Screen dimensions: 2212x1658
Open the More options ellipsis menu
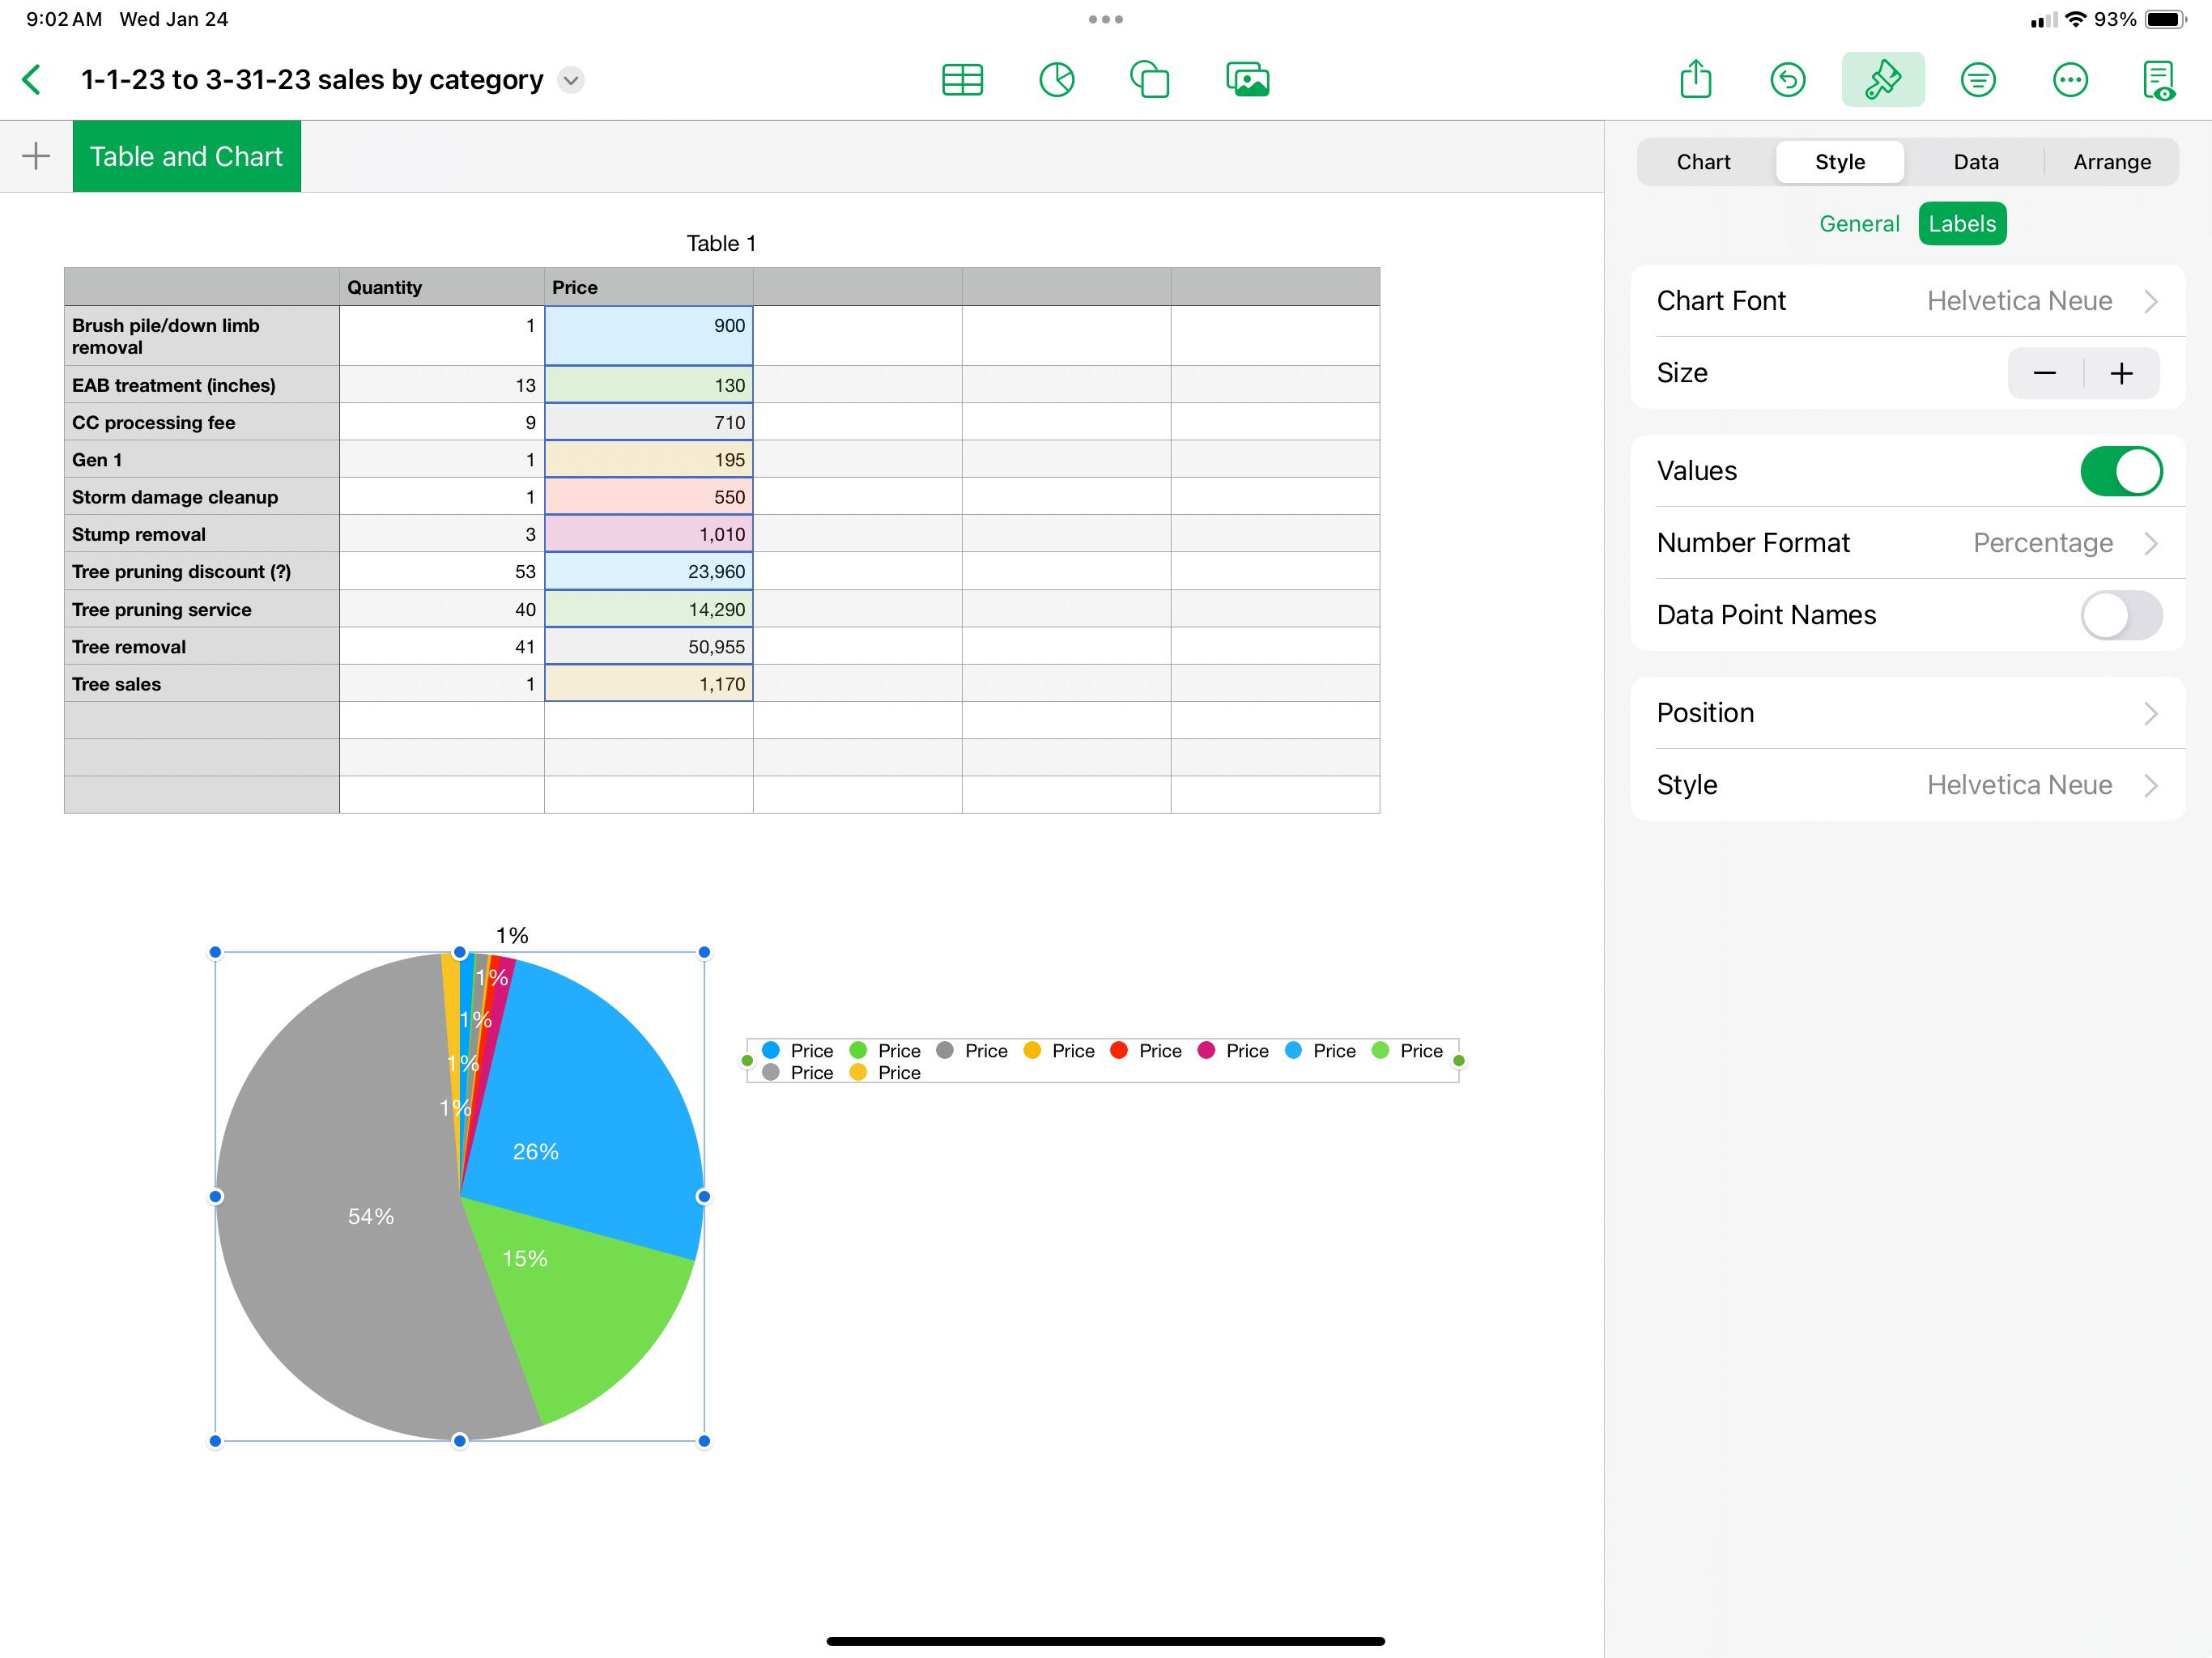[2071, 79]
